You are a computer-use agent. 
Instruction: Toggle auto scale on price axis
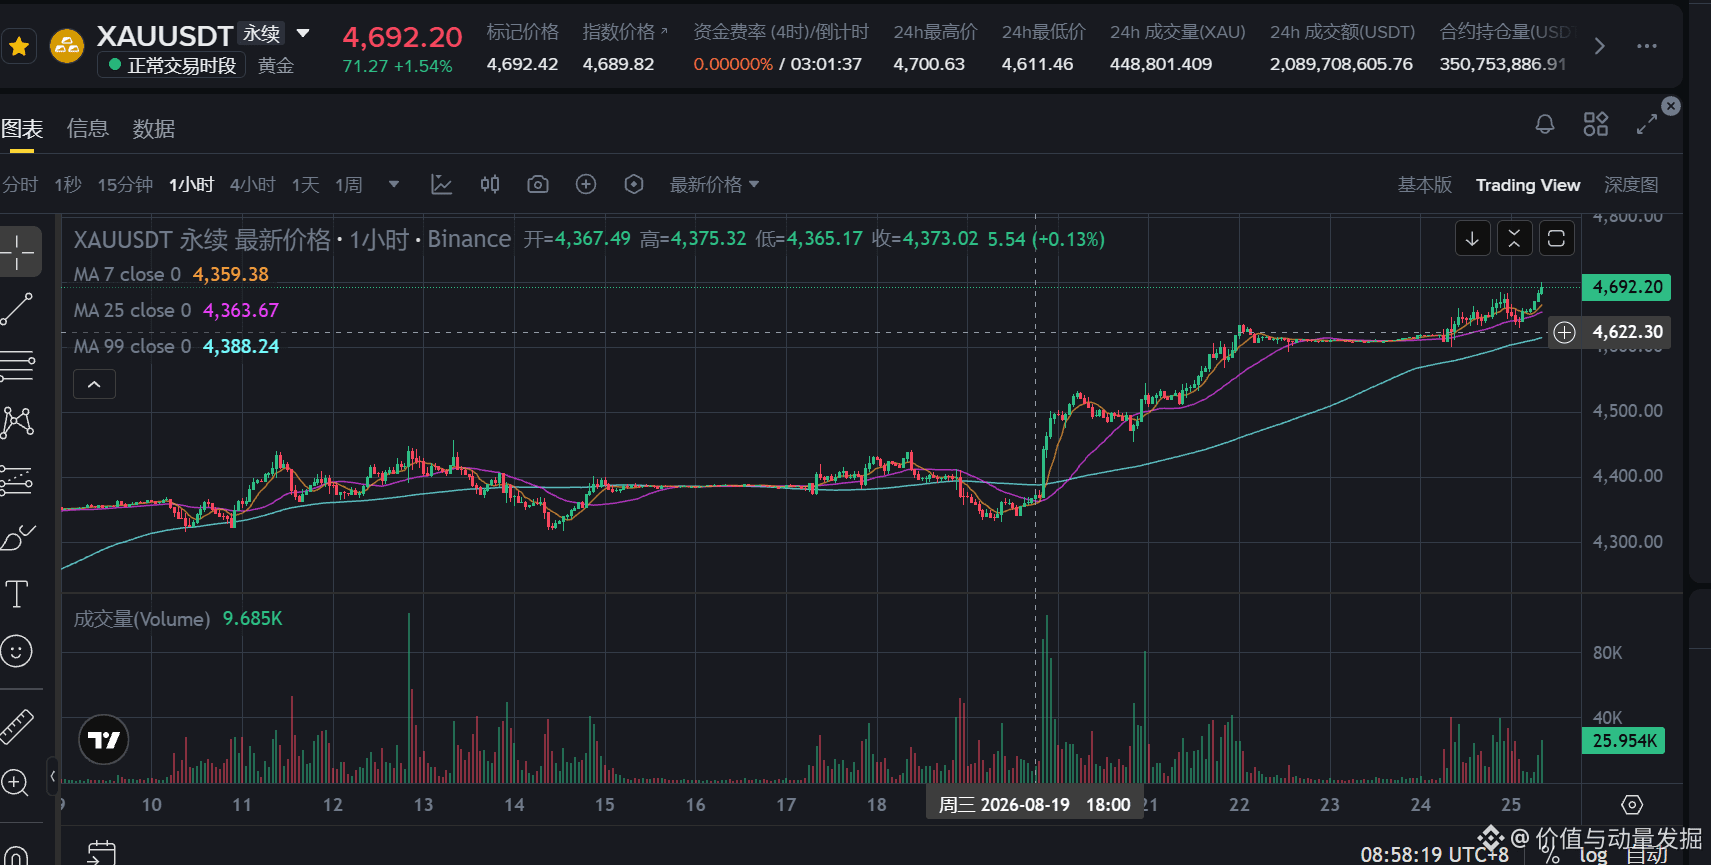tap(1646, 855)
